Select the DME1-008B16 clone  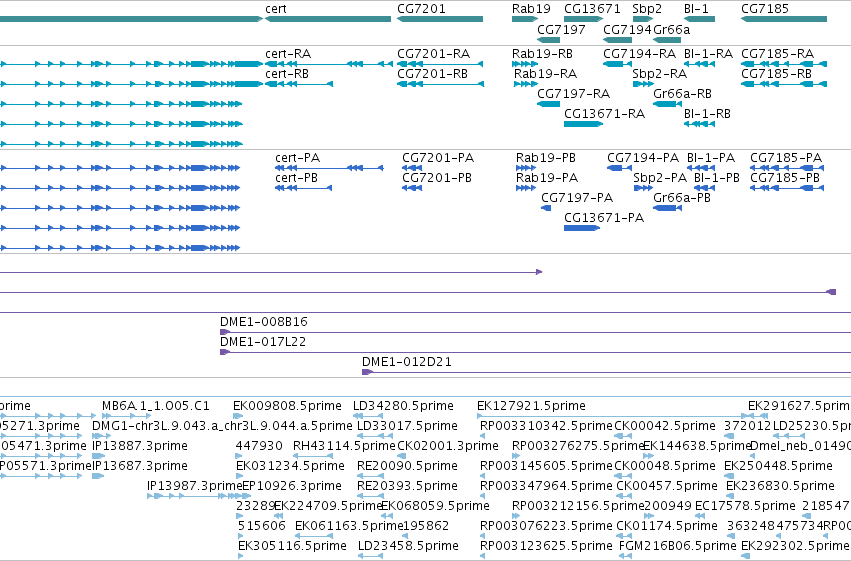(535, 332)
